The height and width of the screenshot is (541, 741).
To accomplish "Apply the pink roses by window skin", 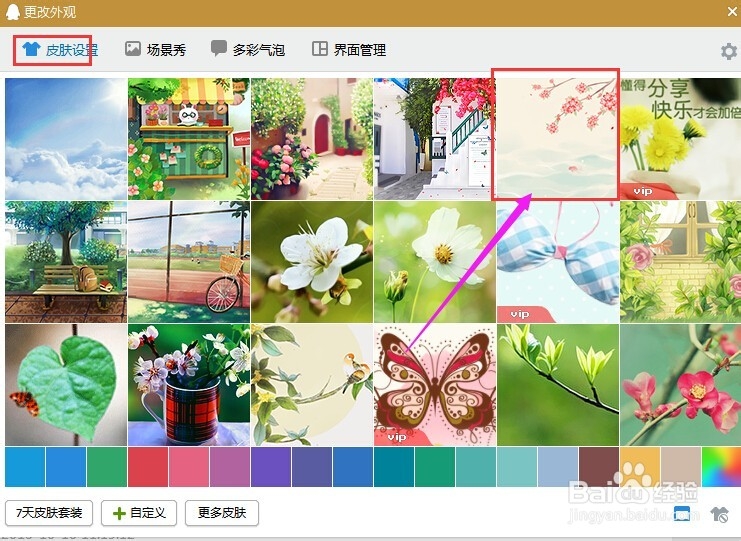I will pyautogui.click(x=681, y=262).
